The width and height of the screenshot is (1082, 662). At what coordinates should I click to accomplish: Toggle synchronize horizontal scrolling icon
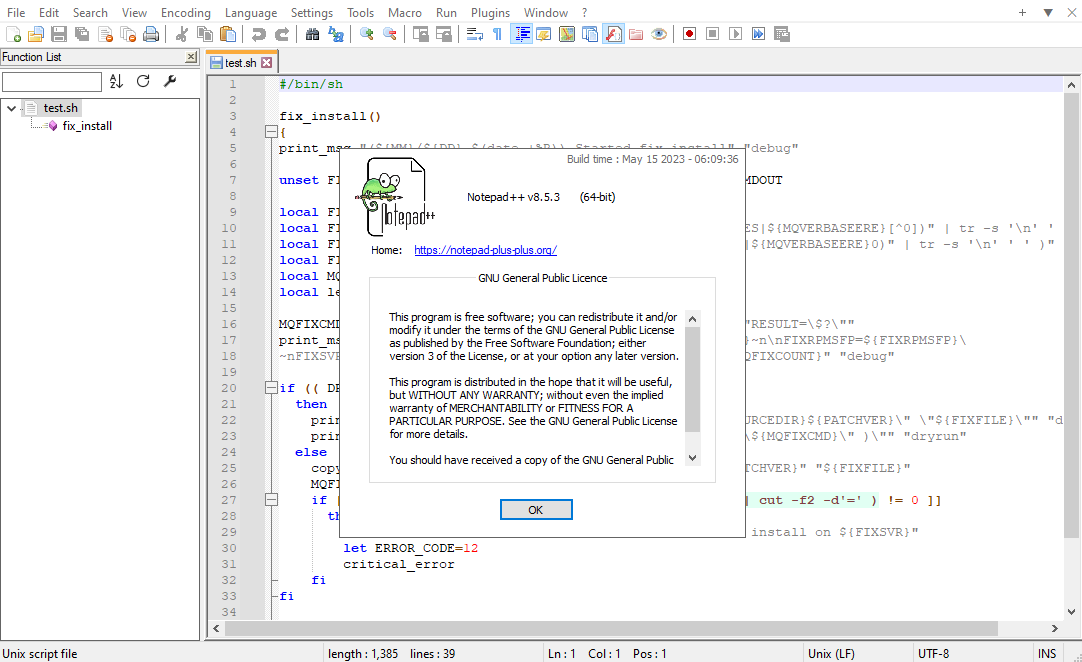click(444, 35)
